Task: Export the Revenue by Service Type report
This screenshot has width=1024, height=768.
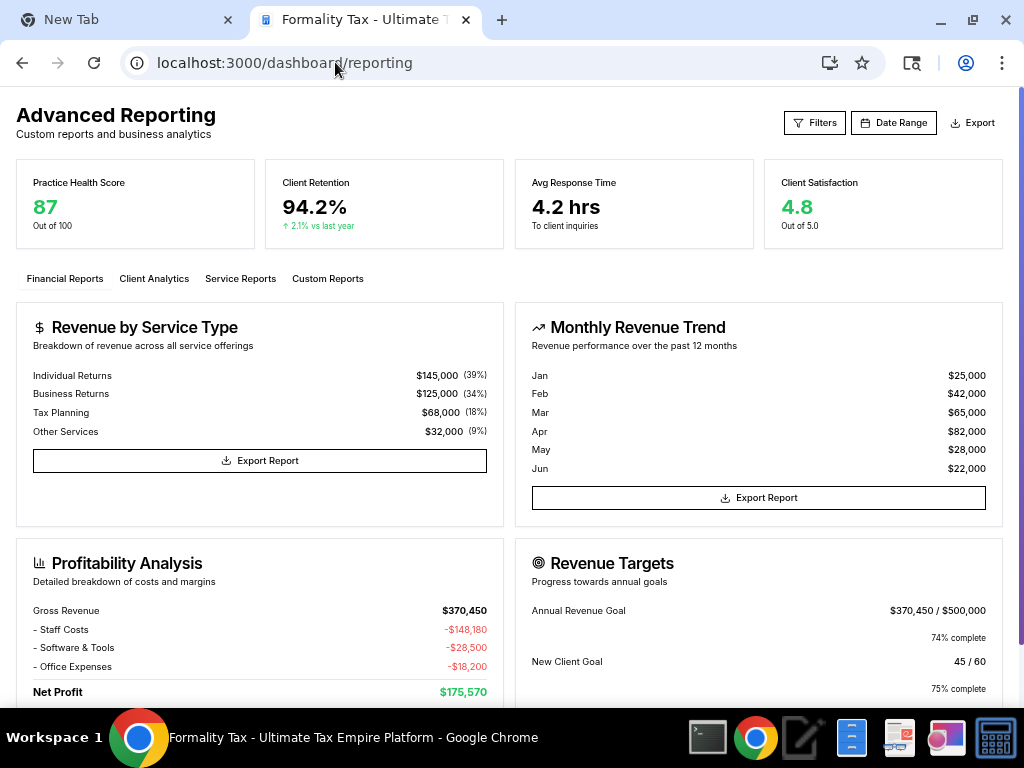Action: point(260,461)
